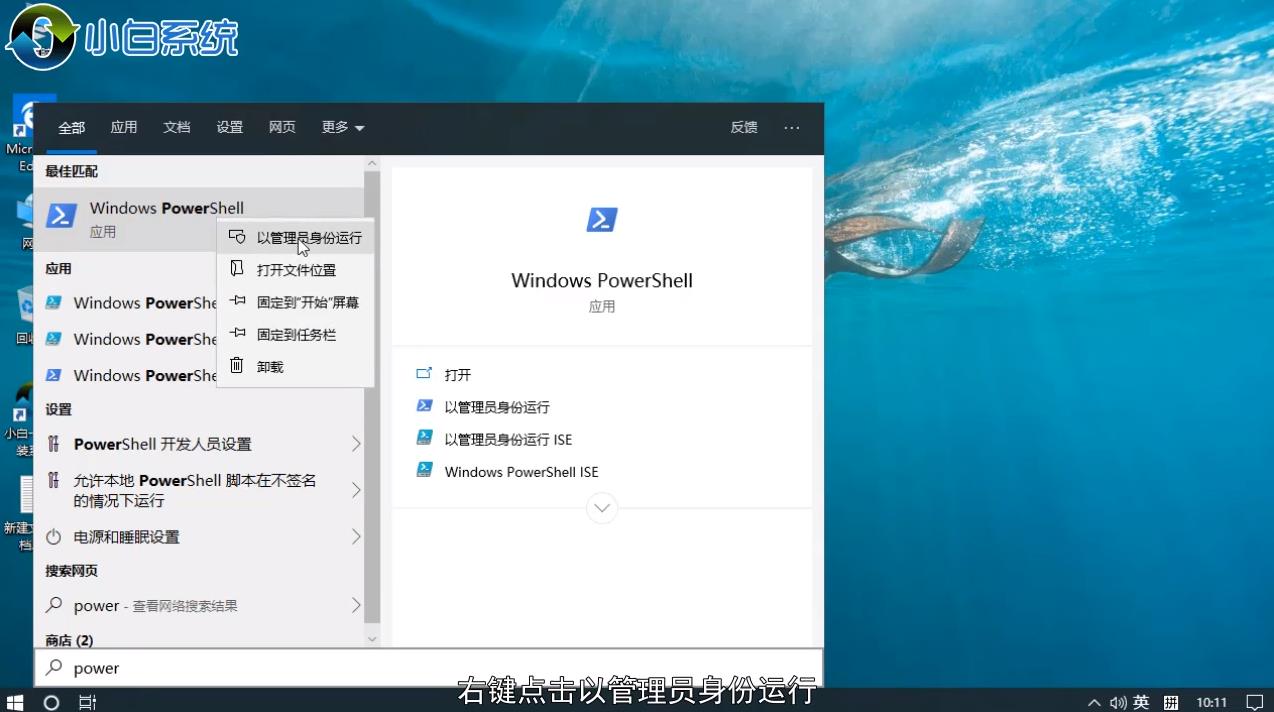
Task: Click 固定到"开始"屏幕 context menu entry
Action: (295, 302)
